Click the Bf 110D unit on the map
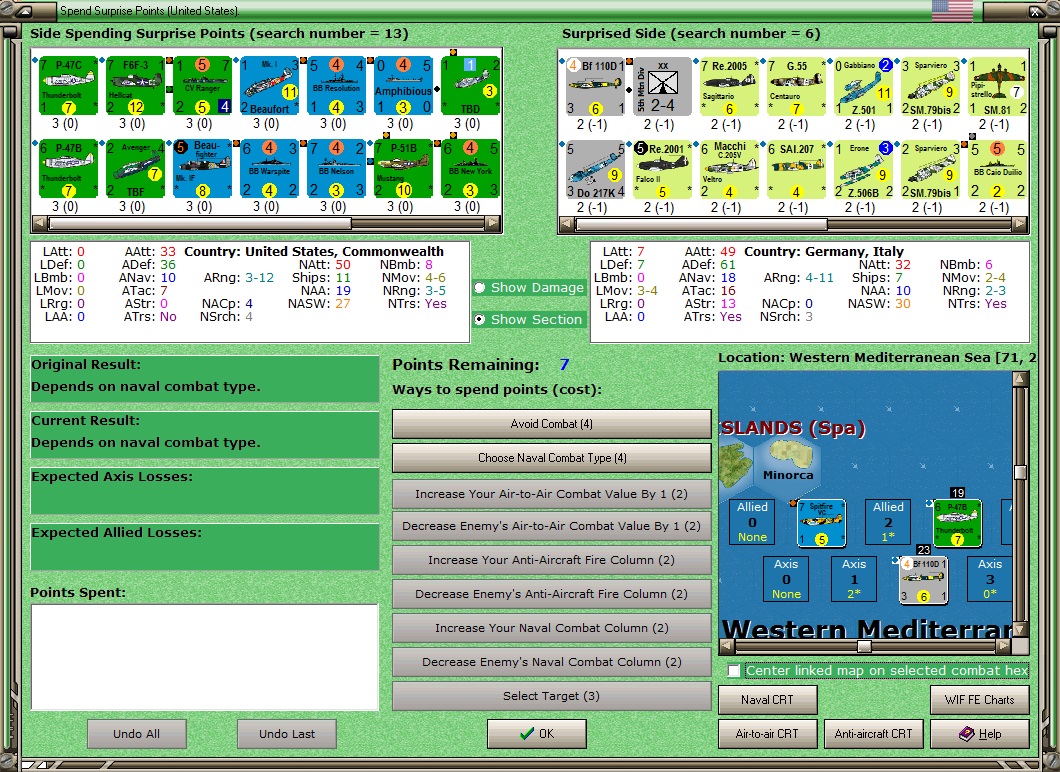The height and width of the screenshot is (772, 1060). click(x=923, y=579)
